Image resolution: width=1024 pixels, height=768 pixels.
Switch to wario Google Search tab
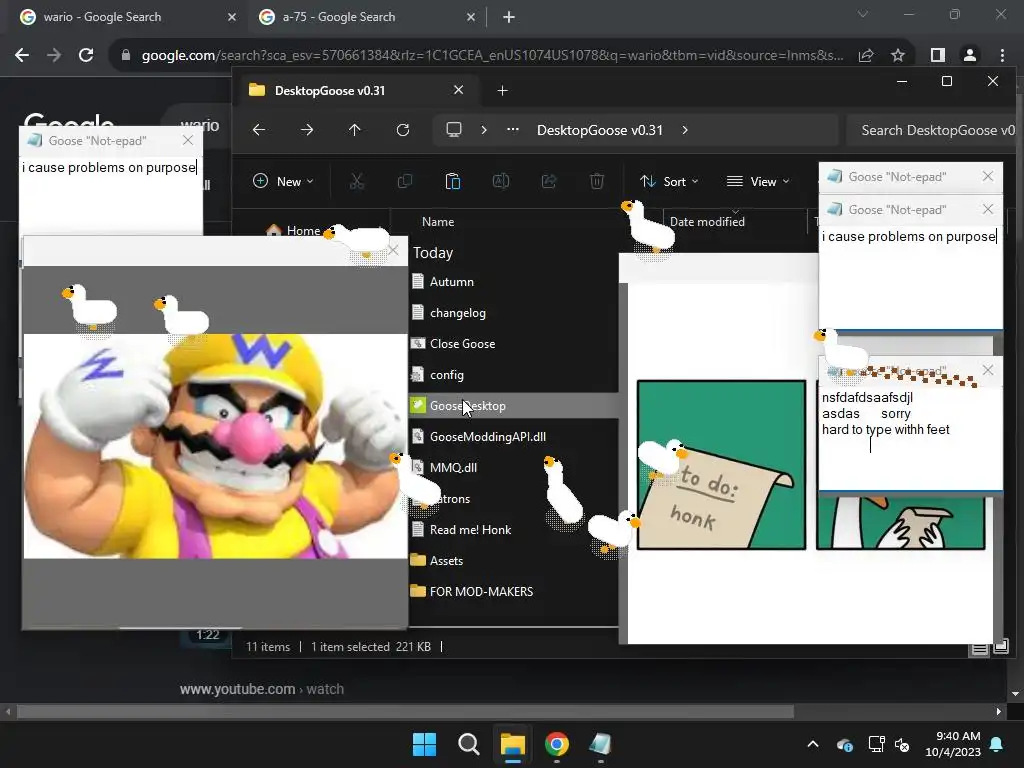click(x=103, y=17)
